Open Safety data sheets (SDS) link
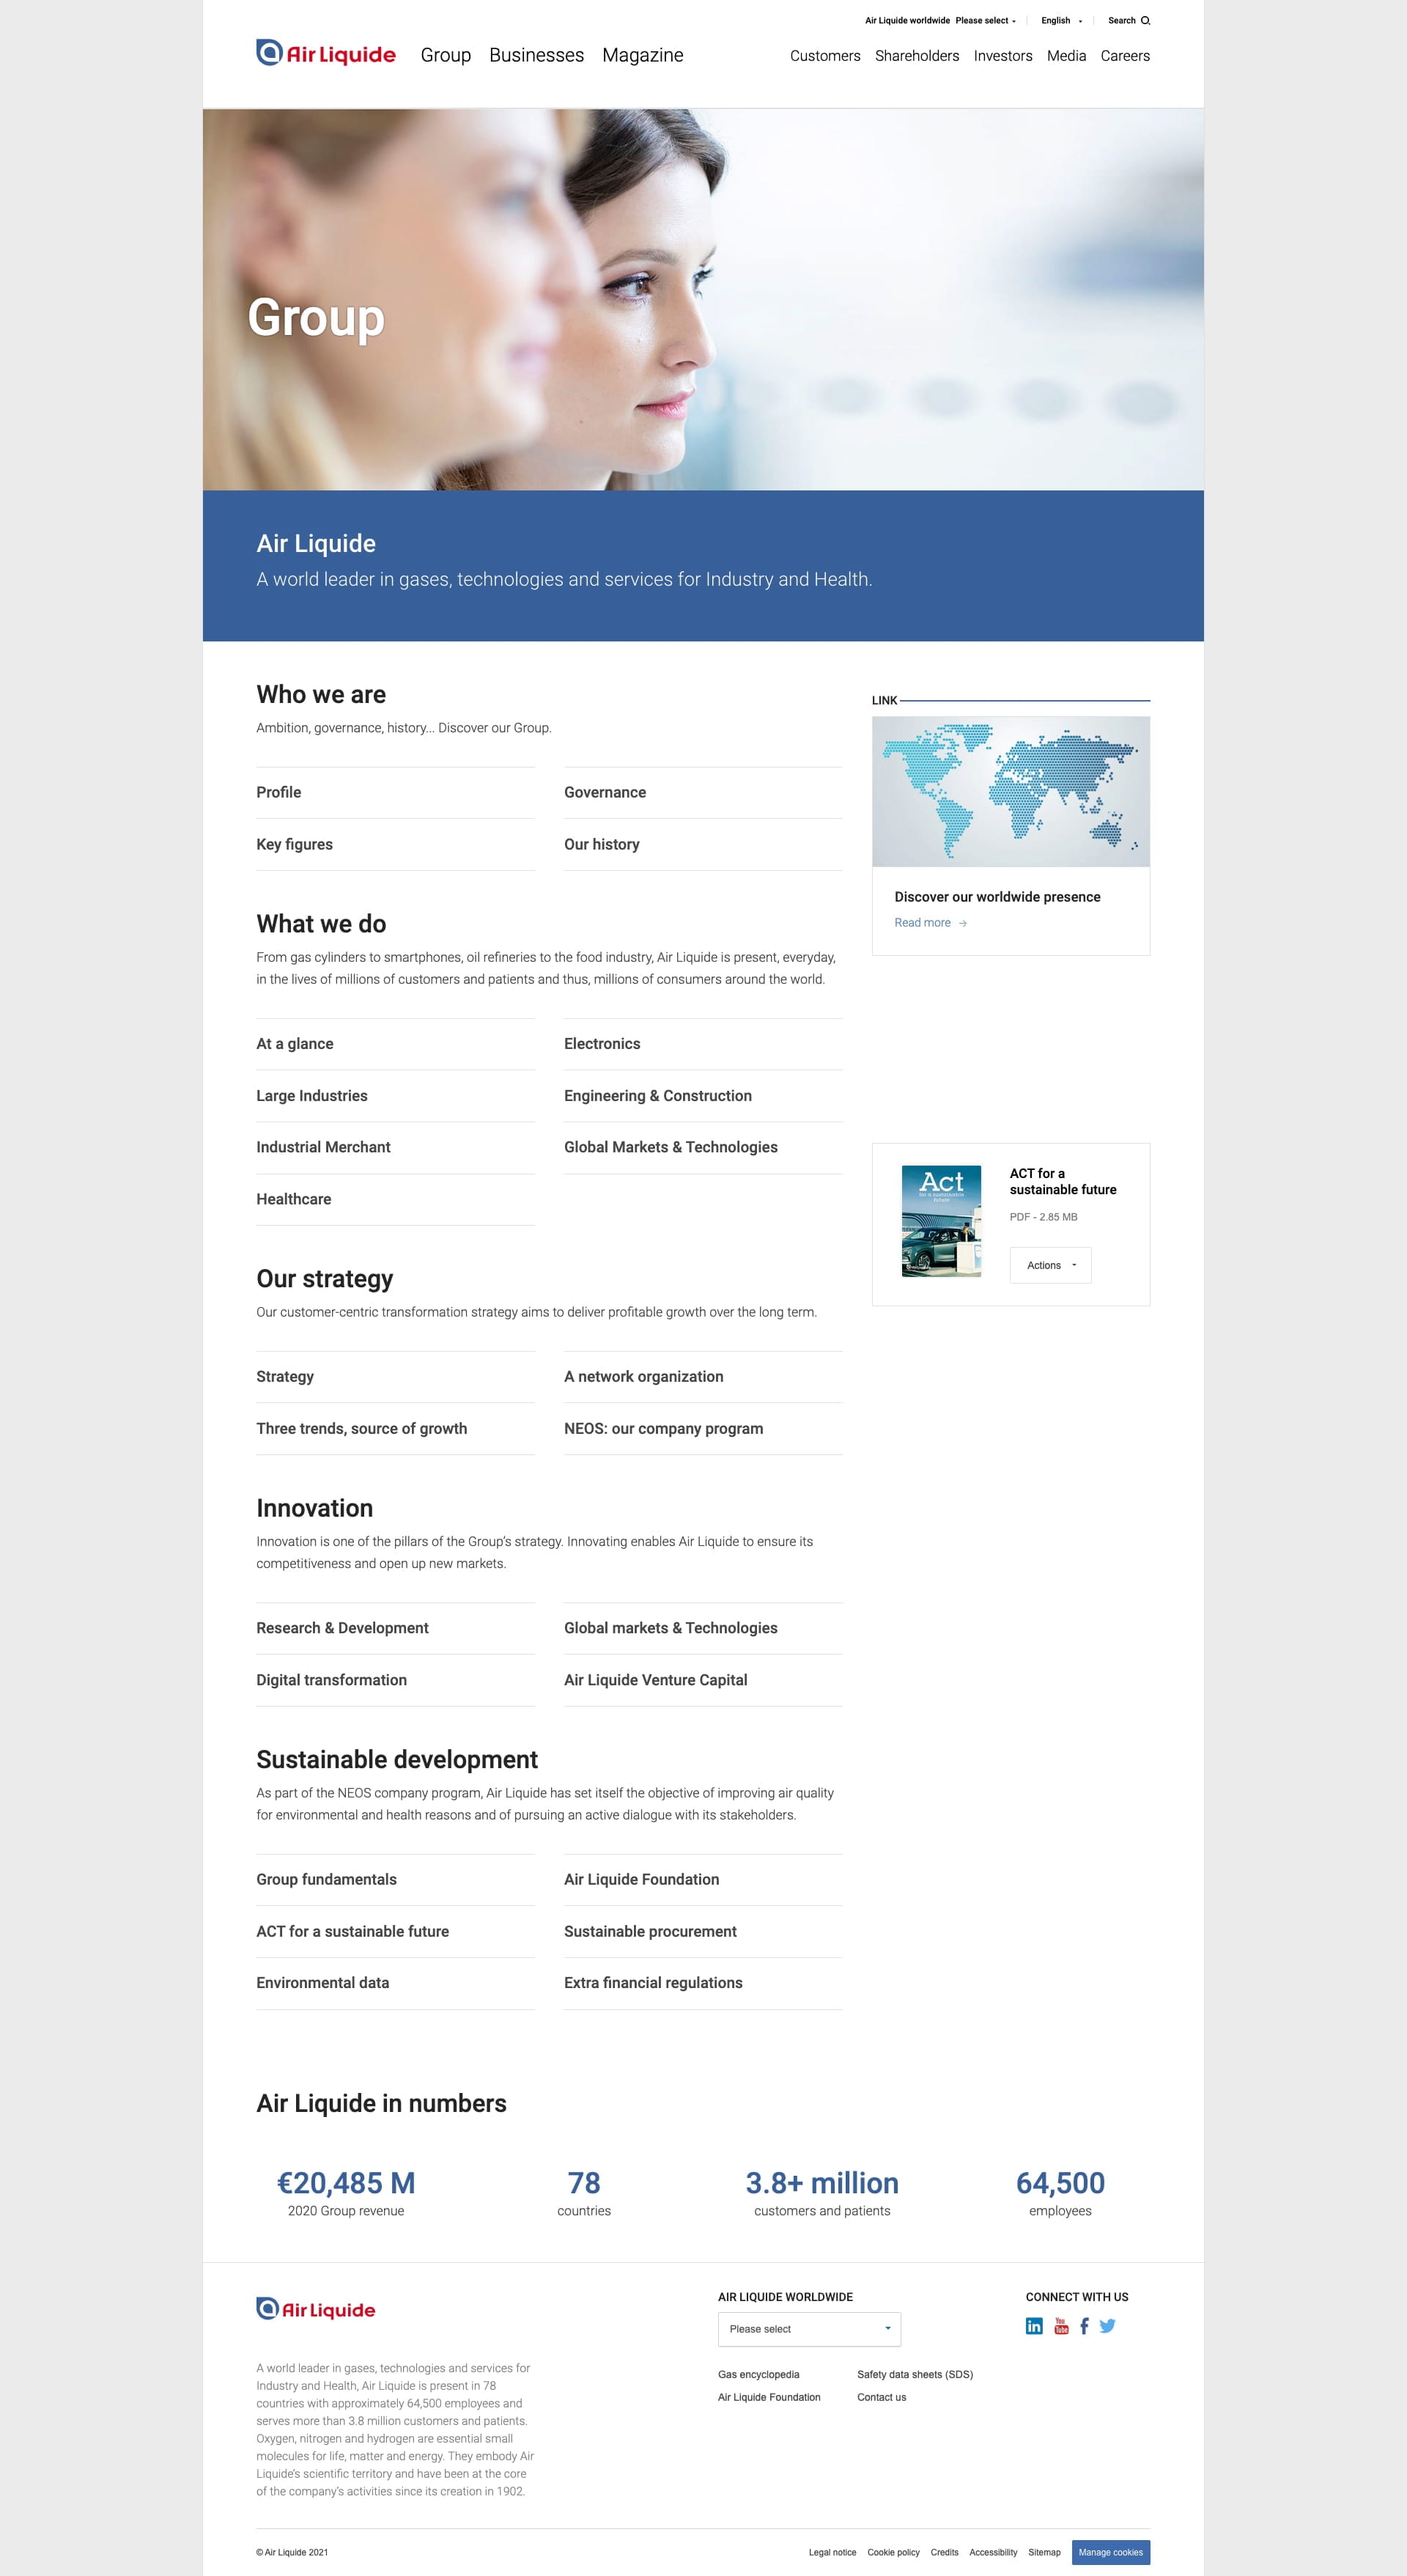This screenshot has height=2576, width=1407. point(915,2374)
